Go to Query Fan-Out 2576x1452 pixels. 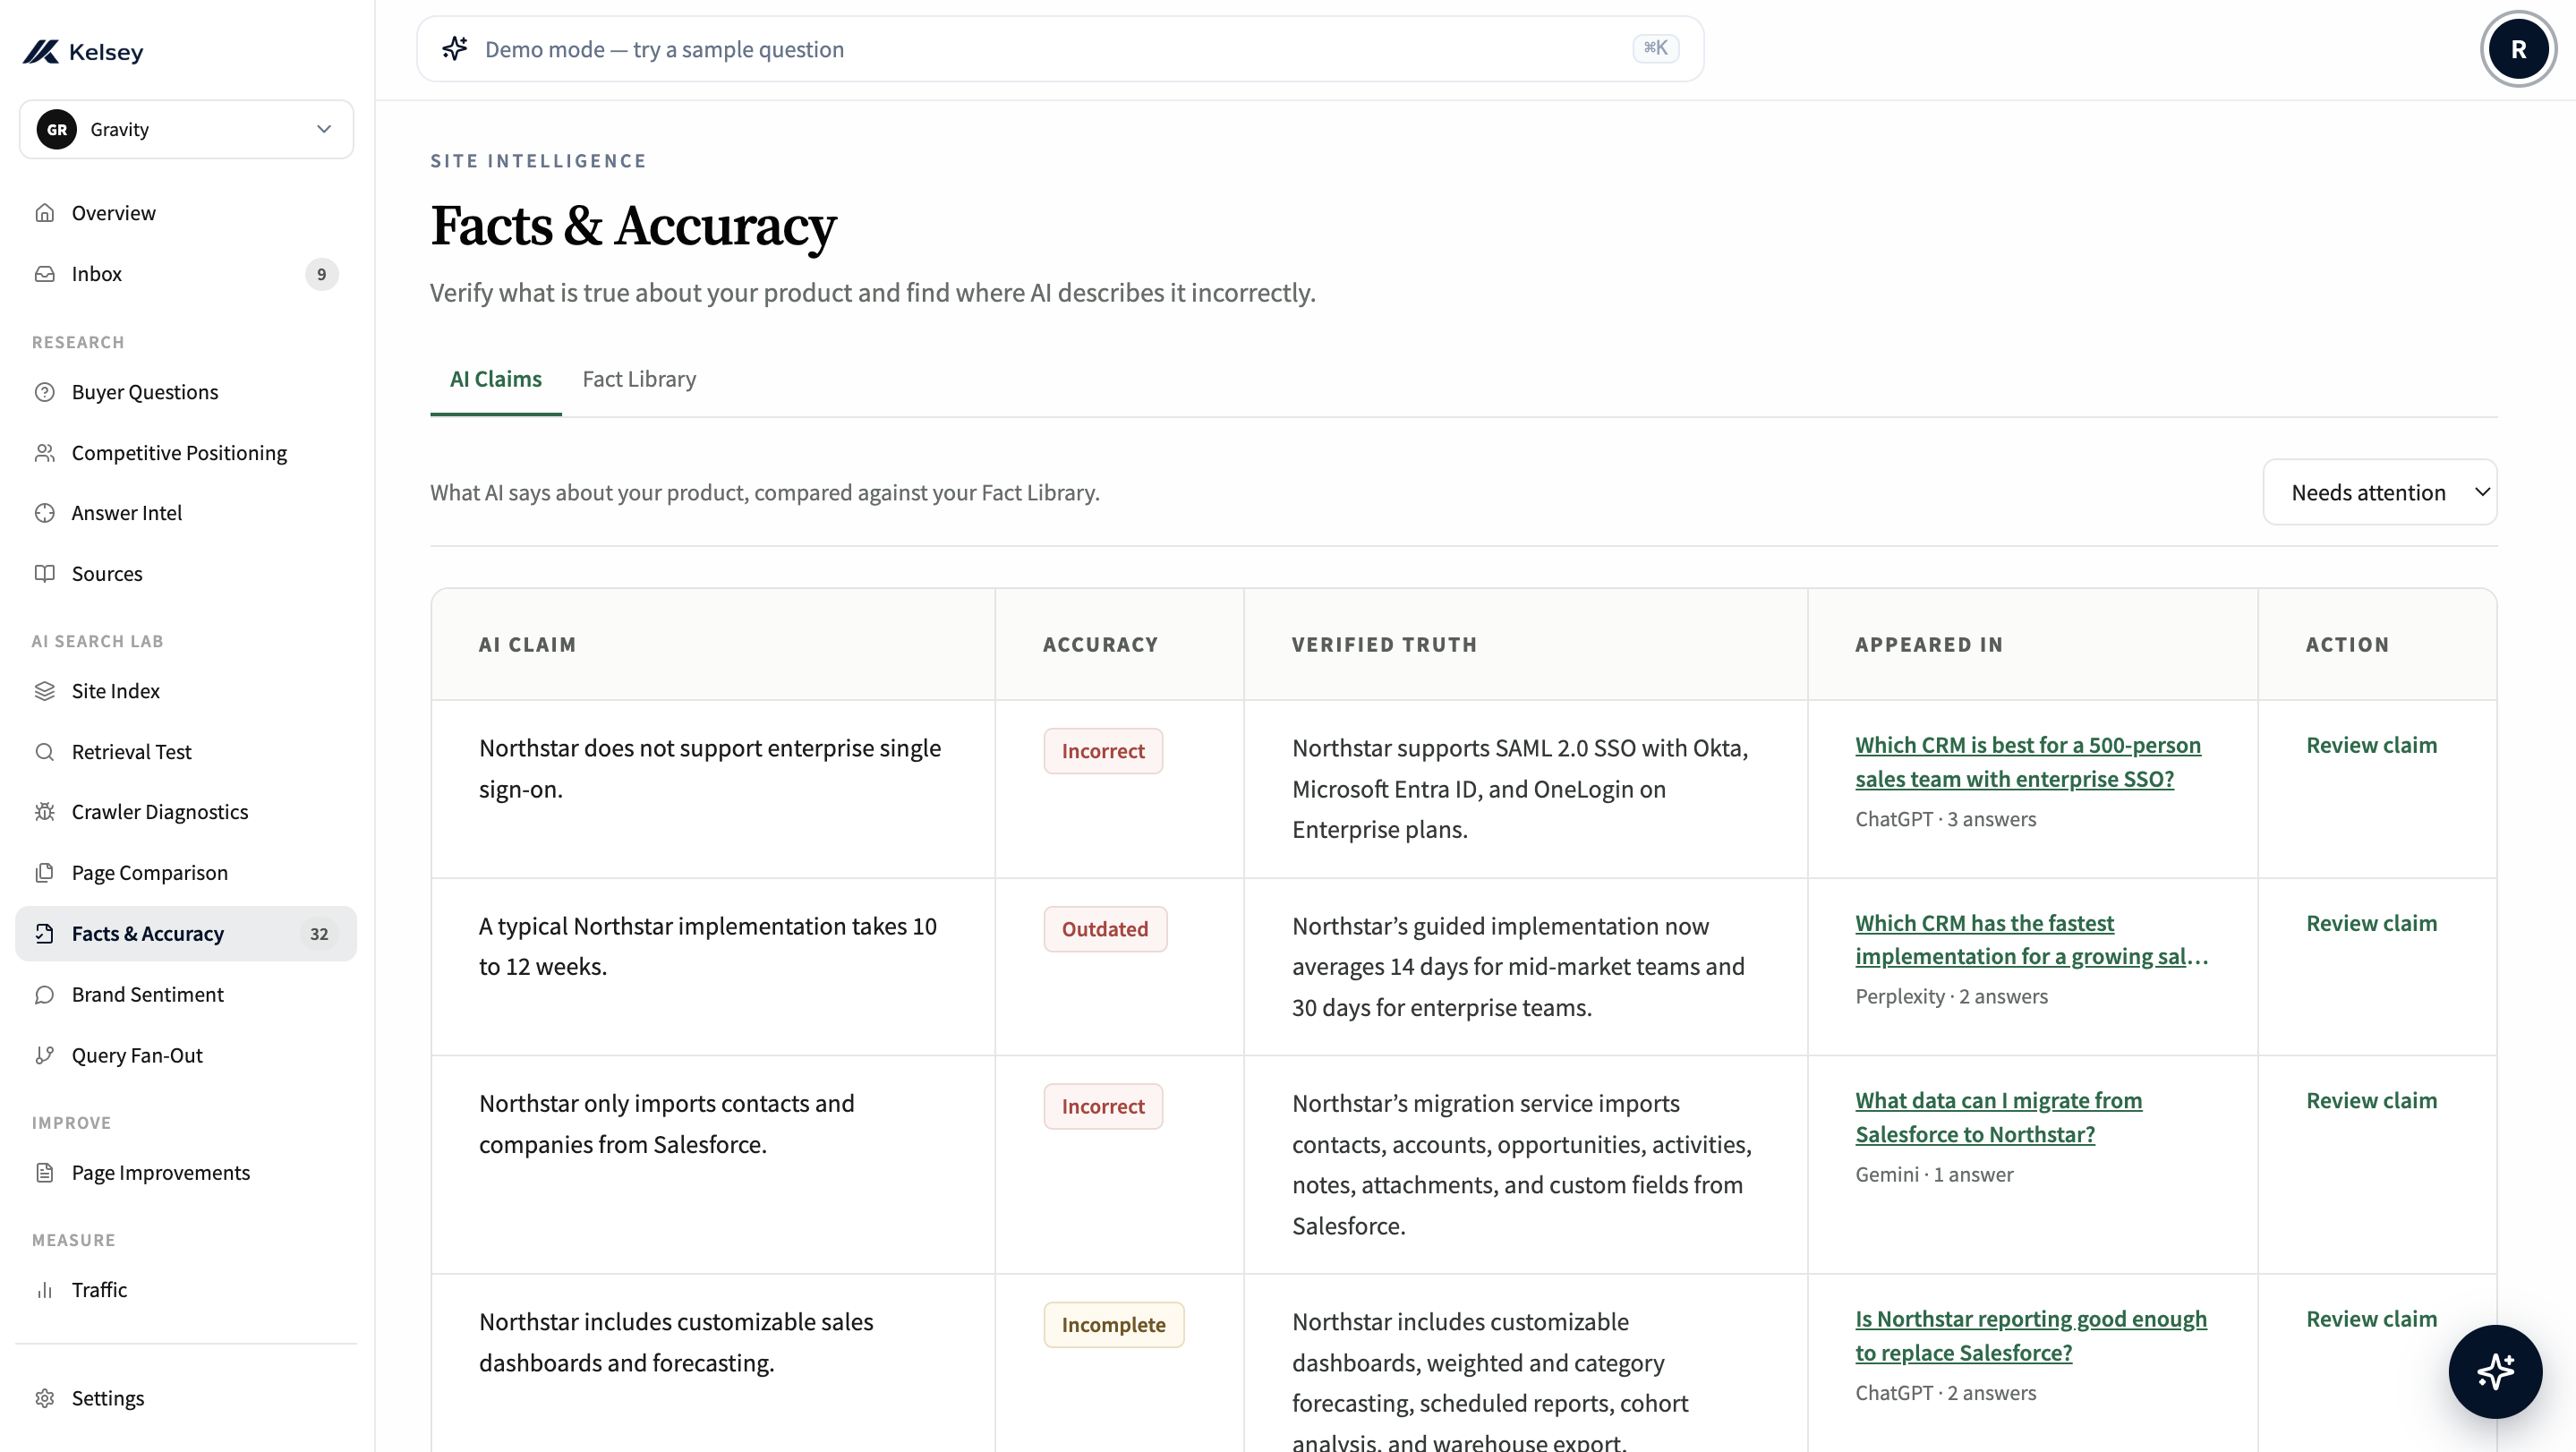pos(186,1056)
